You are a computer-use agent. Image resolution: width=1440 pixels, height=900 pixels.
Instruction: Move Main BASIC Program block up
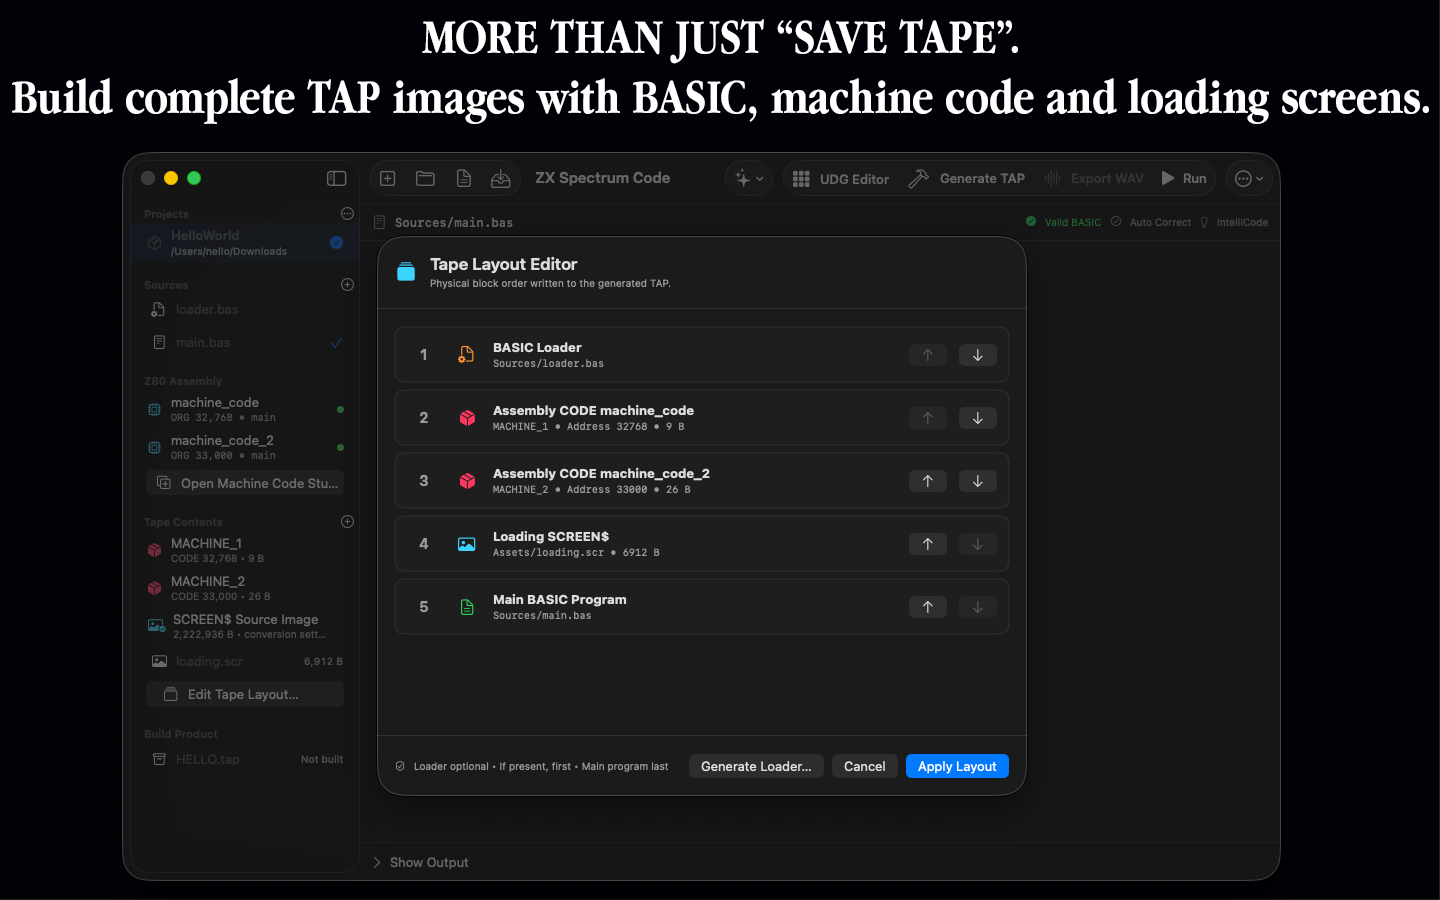[927, 607]
